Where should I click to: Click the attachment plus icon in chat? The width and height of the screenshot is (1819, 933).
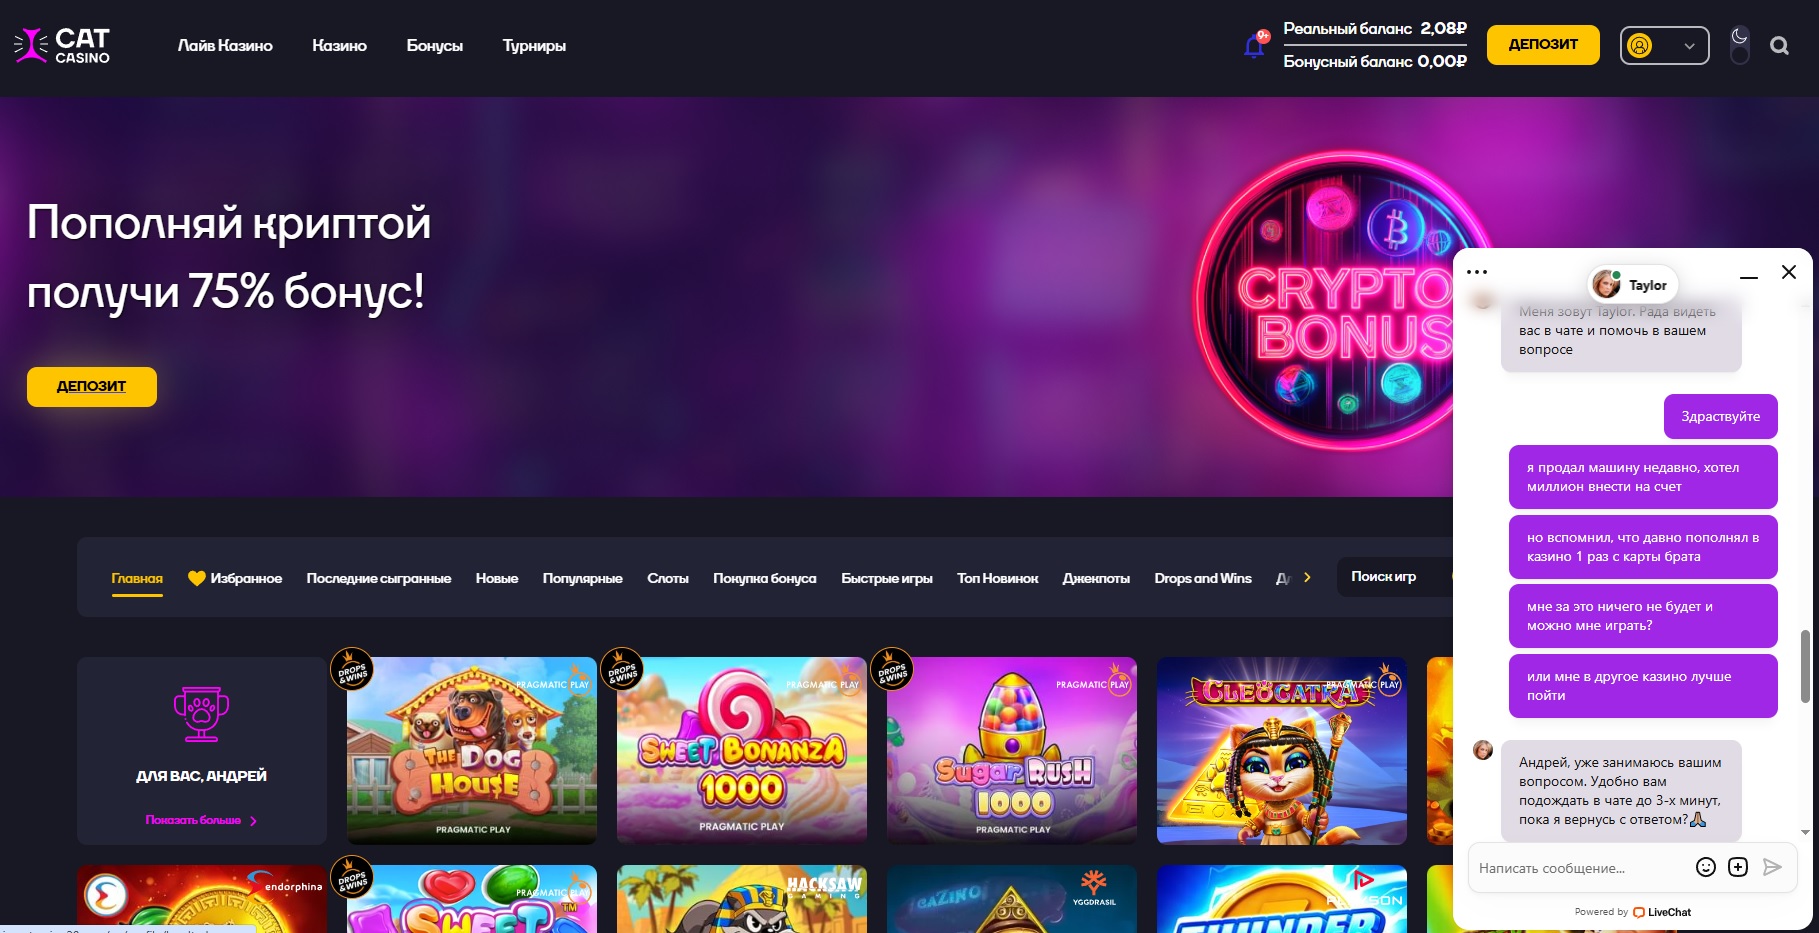pos(1738,867)
